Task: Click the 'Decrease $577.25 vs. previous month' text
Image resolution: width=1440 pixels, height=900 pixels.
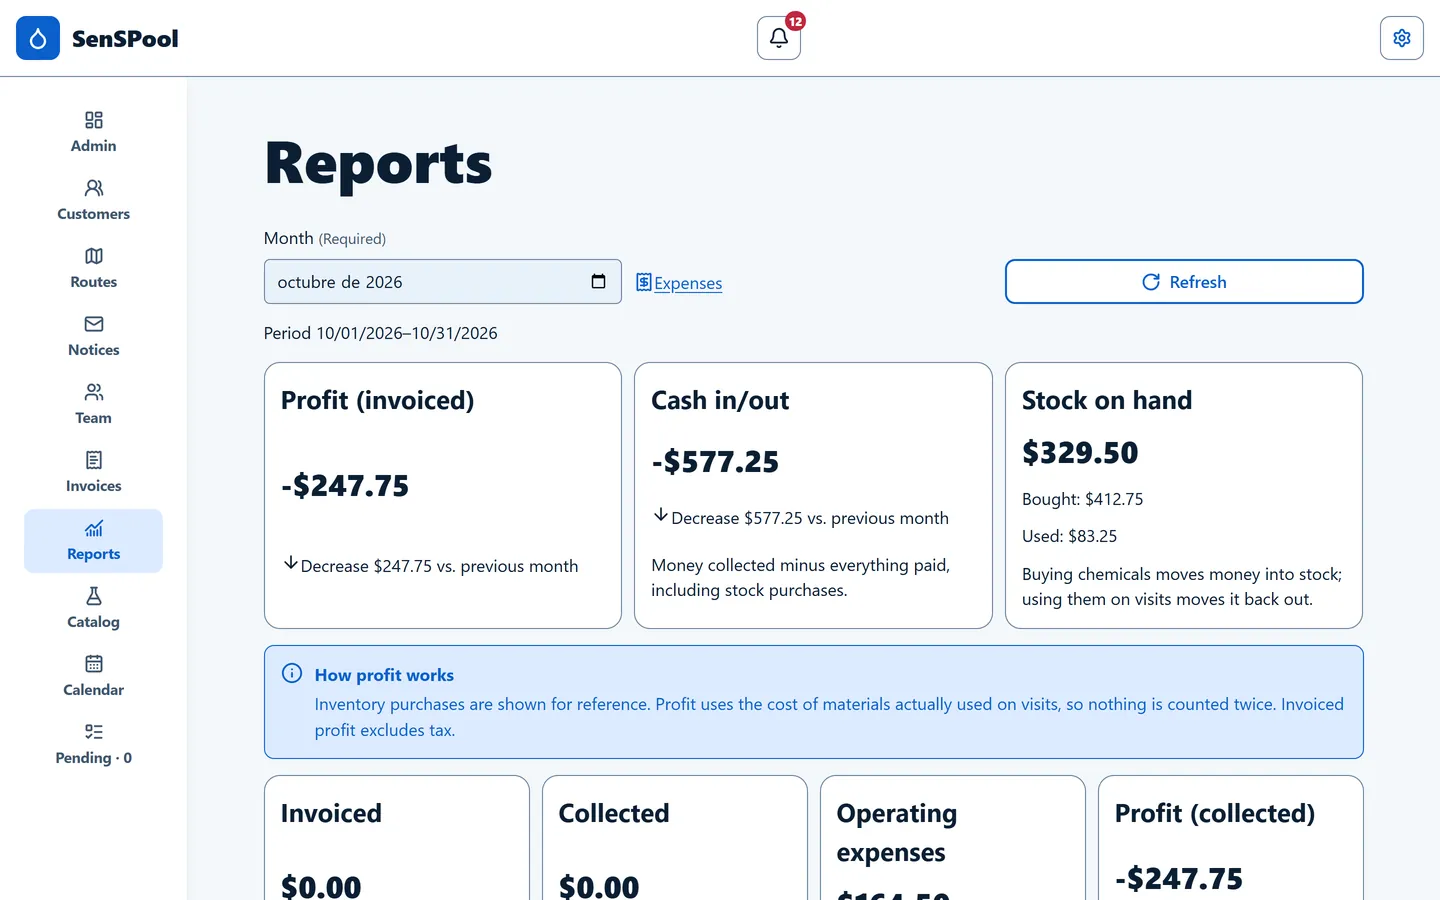Action: point(810,518)
